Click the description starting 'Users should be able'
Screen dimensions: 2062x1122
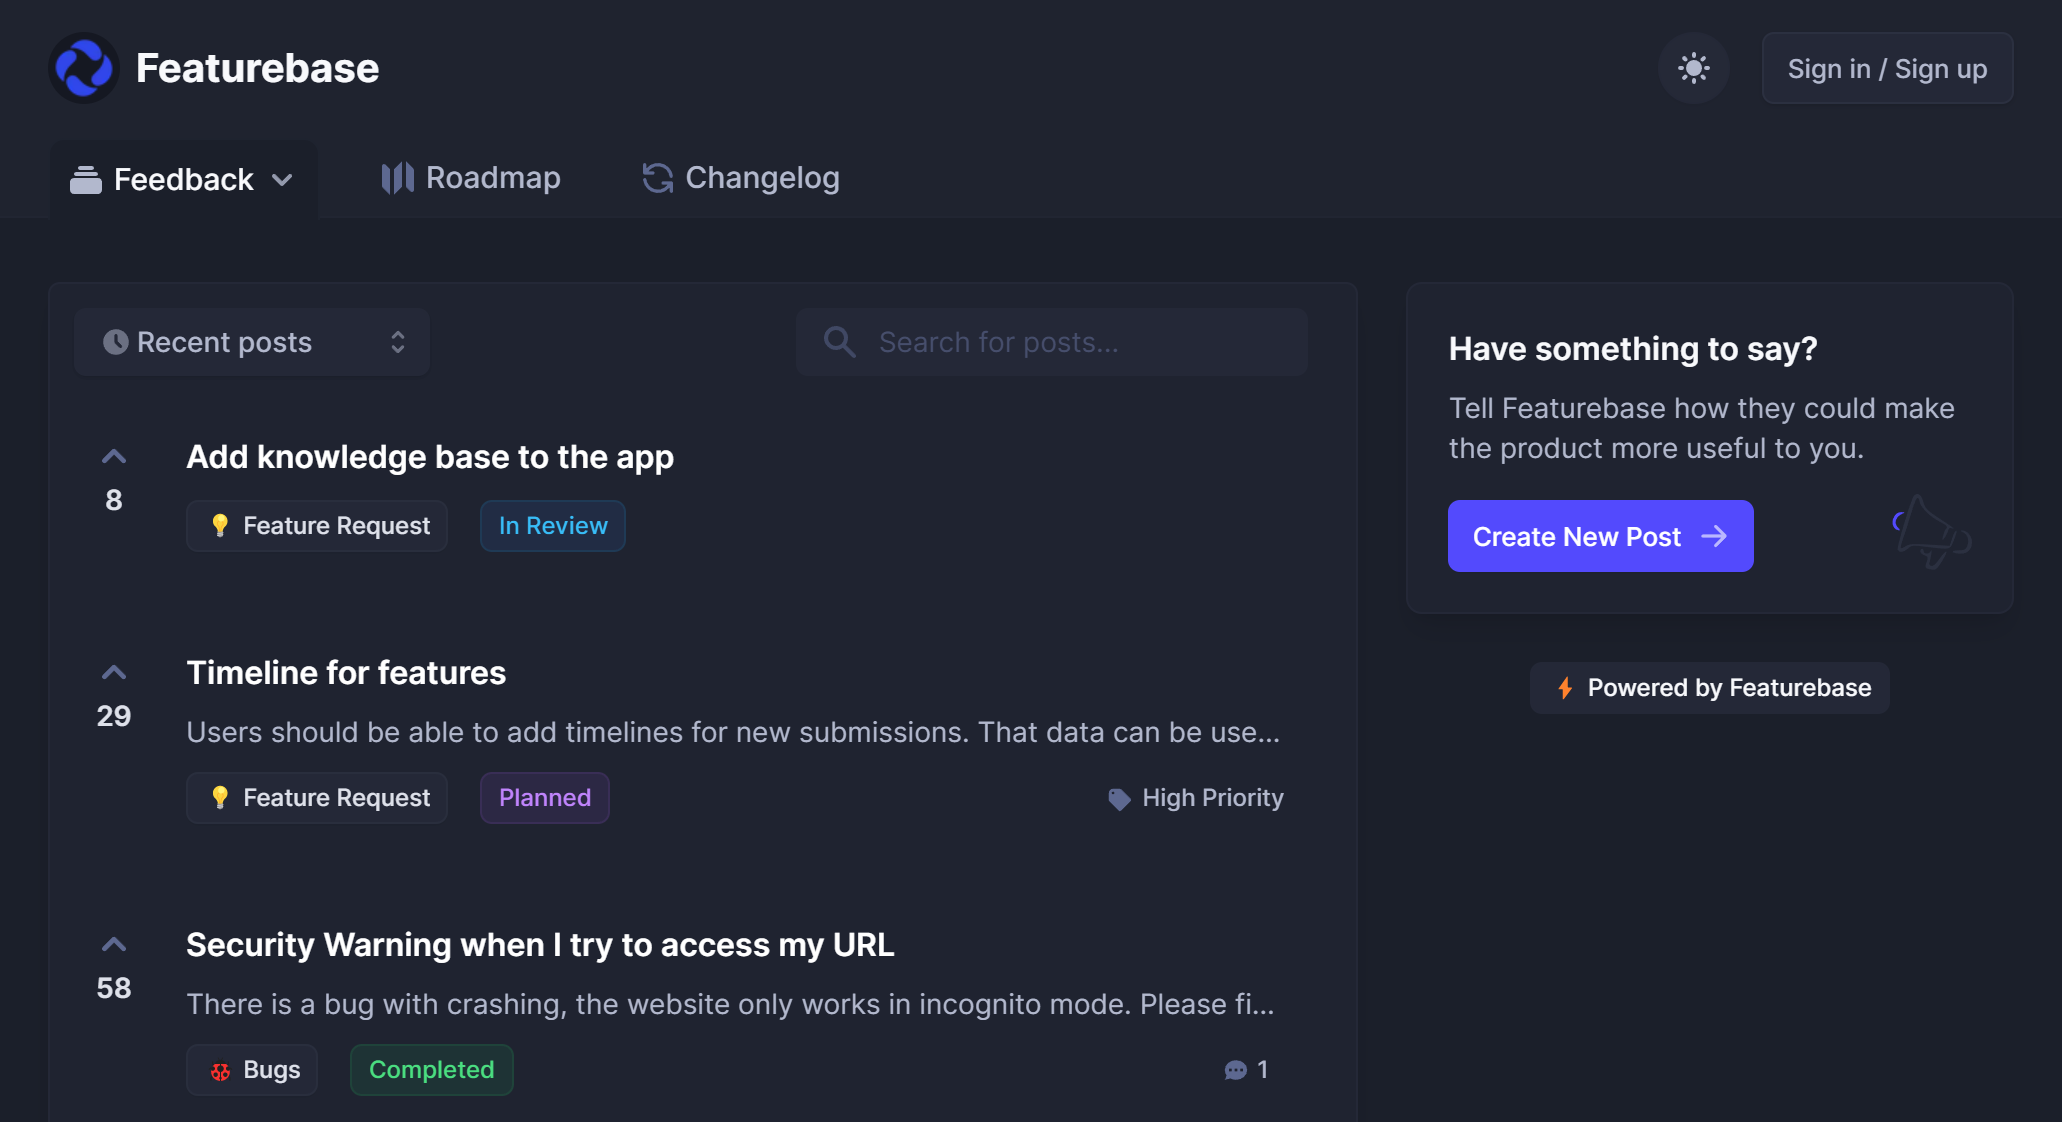tap(733, 732)
